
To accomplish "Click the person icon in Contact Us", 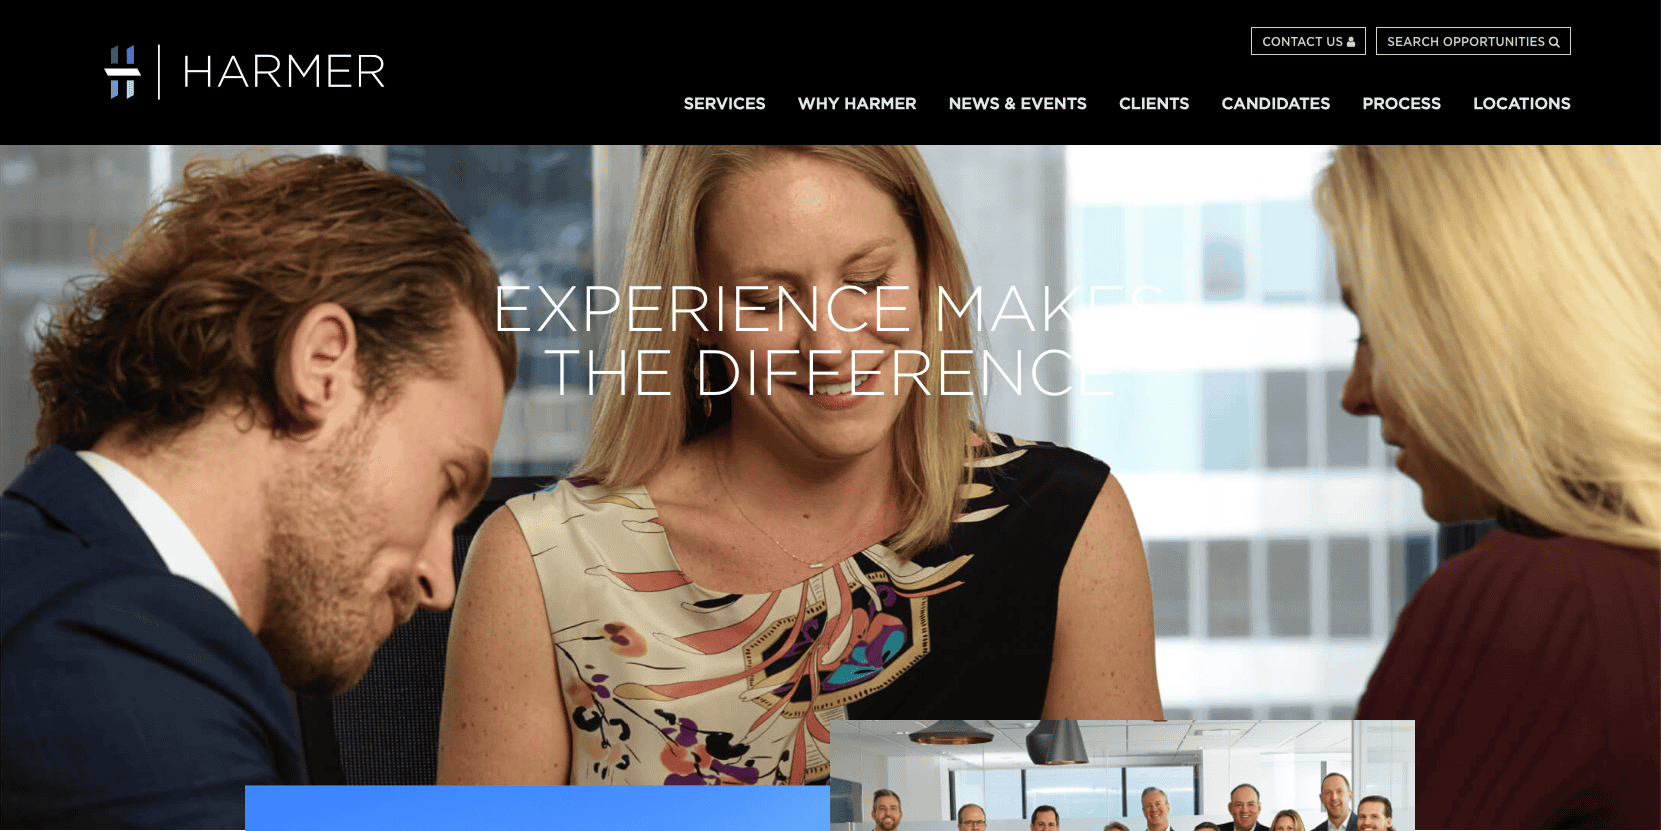I will click(1351, 42).
